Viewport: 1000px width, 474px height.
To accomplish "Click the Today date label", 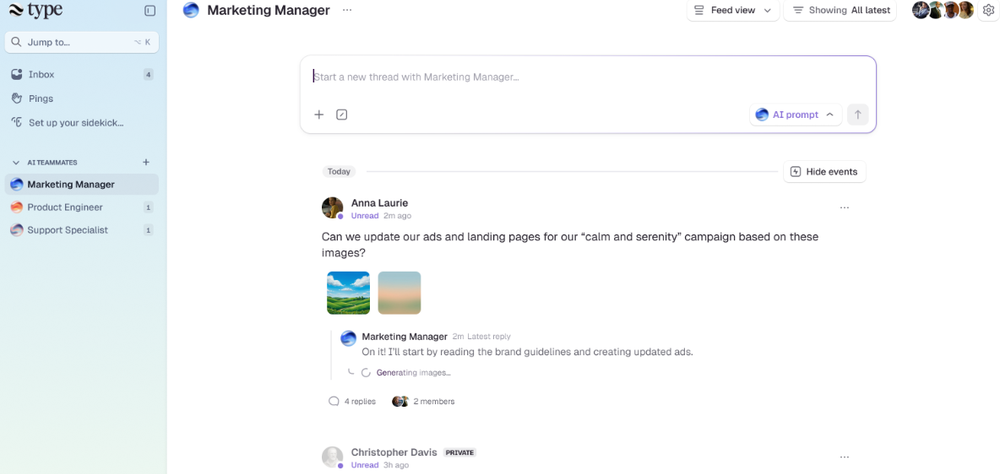I will pos(339,172).
